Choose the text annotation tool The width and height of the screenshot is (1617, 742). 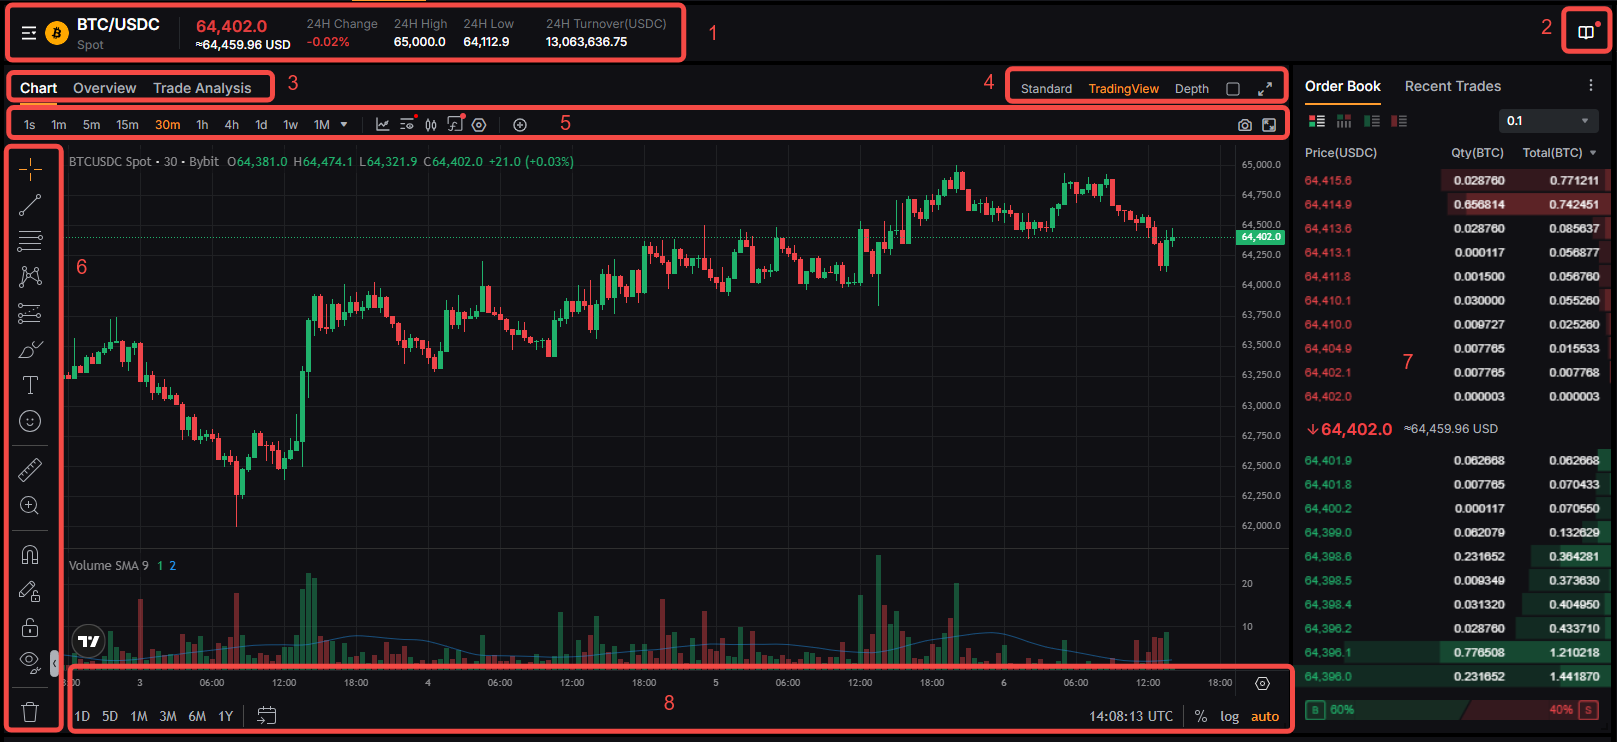point(30,385)
